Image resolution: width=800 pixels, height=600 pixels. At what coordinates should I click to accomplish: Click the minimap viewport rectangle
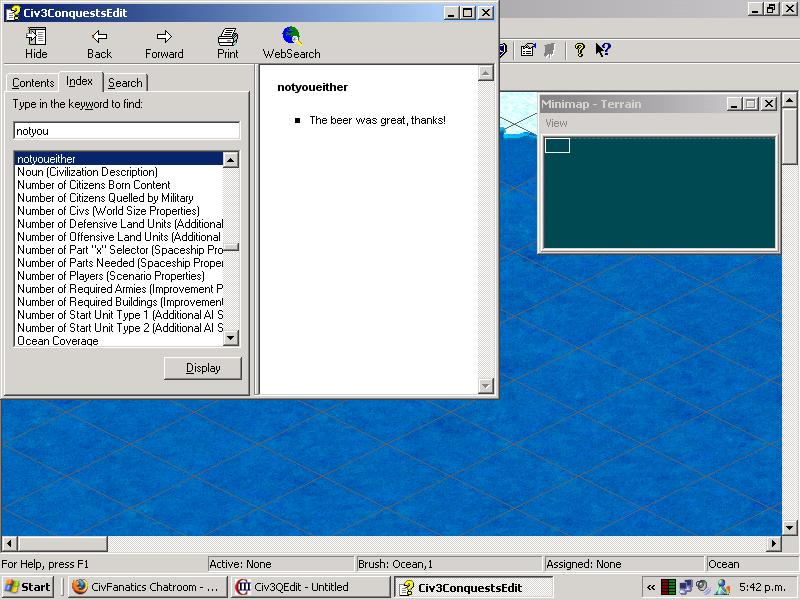557,145
